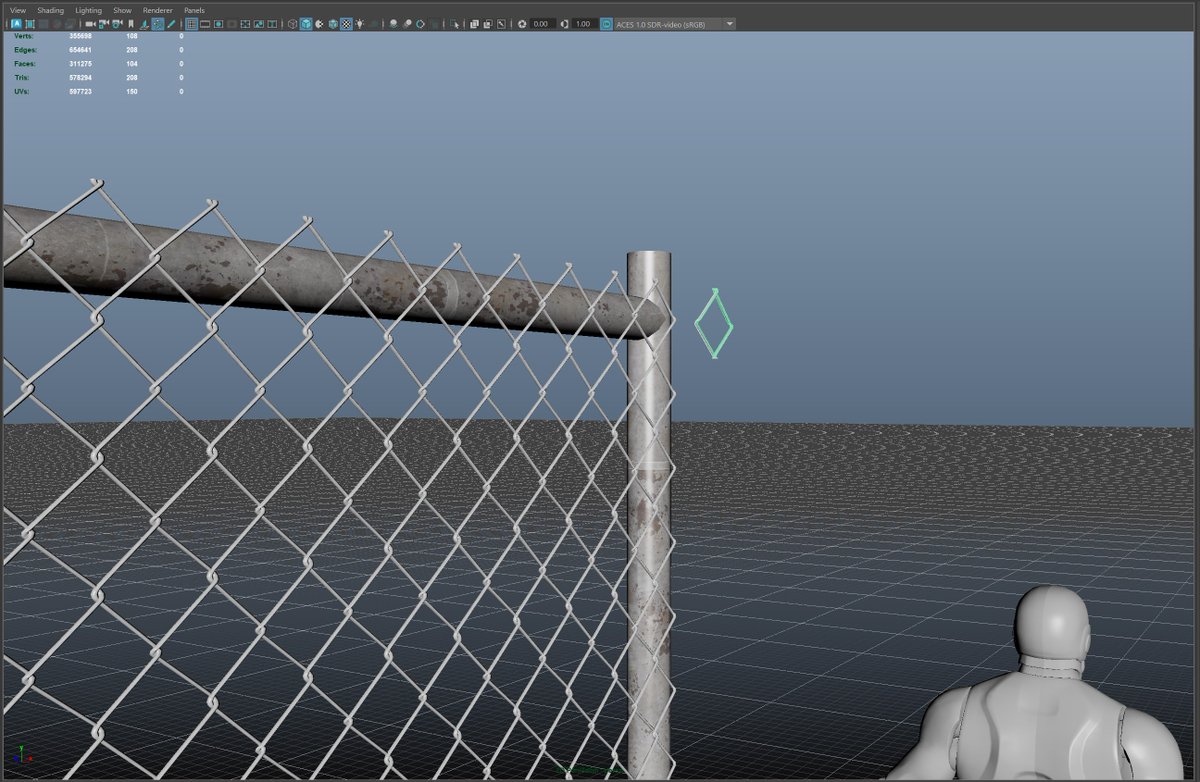Toggle the Field Chart icon
This screenshot has width=1200, height=782.
pos(245,24)
